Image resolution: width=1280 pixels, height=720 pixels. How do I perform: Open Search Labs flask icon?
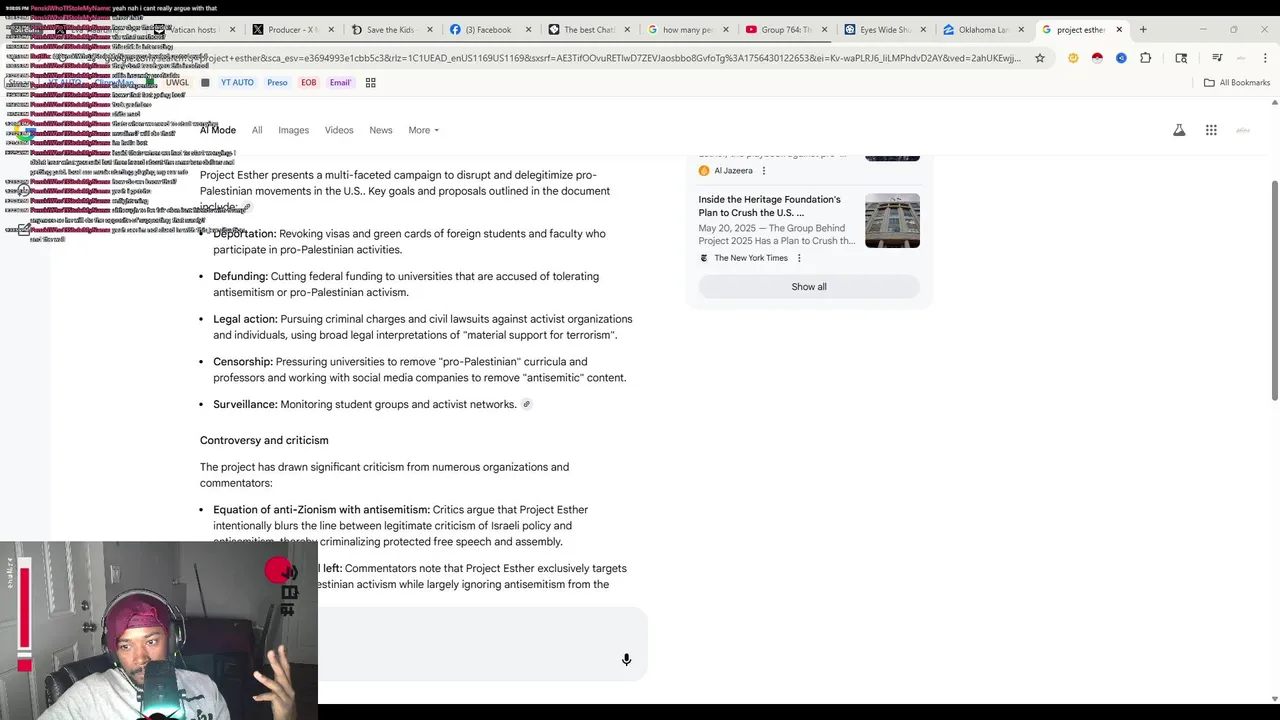[1179, 130]
